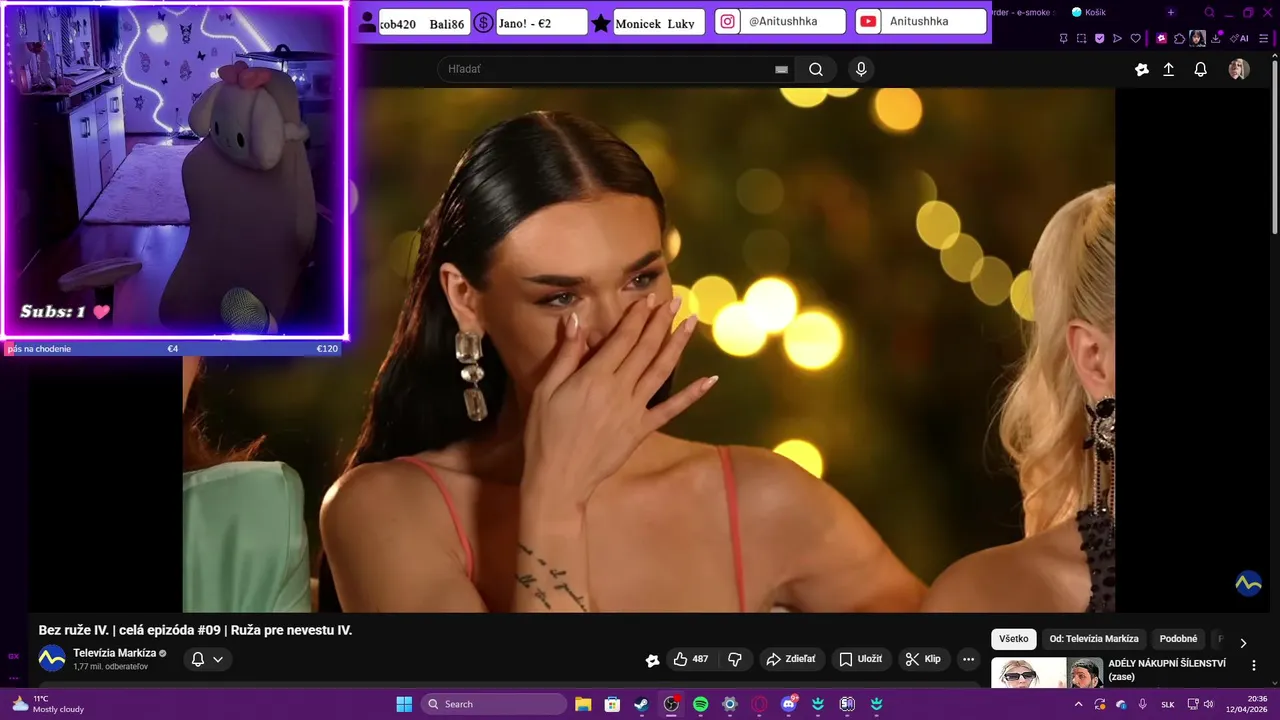Open Discord from the taskbar
1280x720 pixels.
tap(789, 704)
